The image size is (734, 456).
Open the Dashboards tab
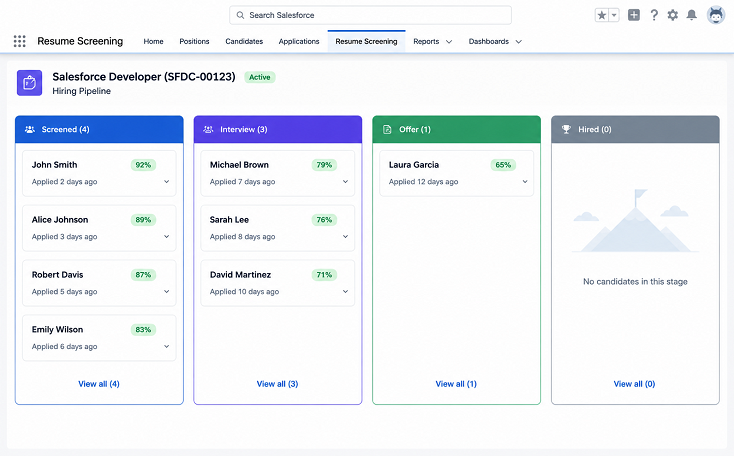tap(489, 41)
